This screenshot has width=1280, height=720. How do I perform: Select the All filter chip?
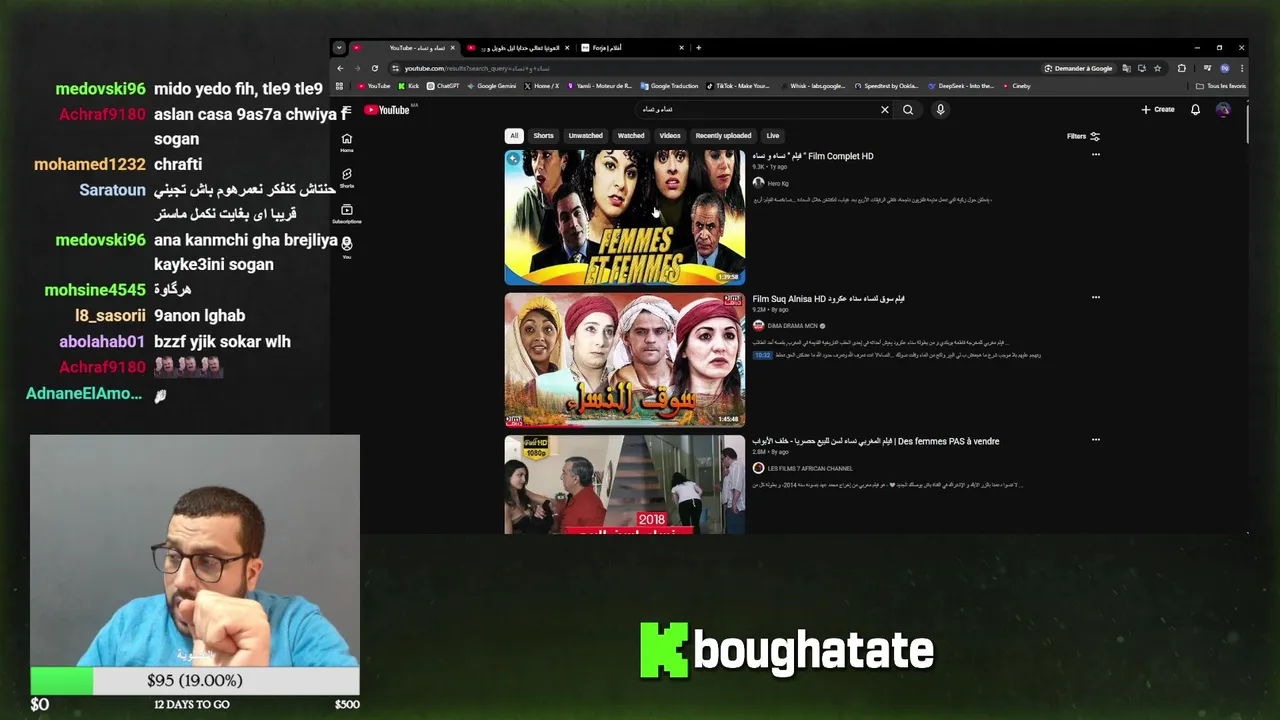[x=514, y=136]
